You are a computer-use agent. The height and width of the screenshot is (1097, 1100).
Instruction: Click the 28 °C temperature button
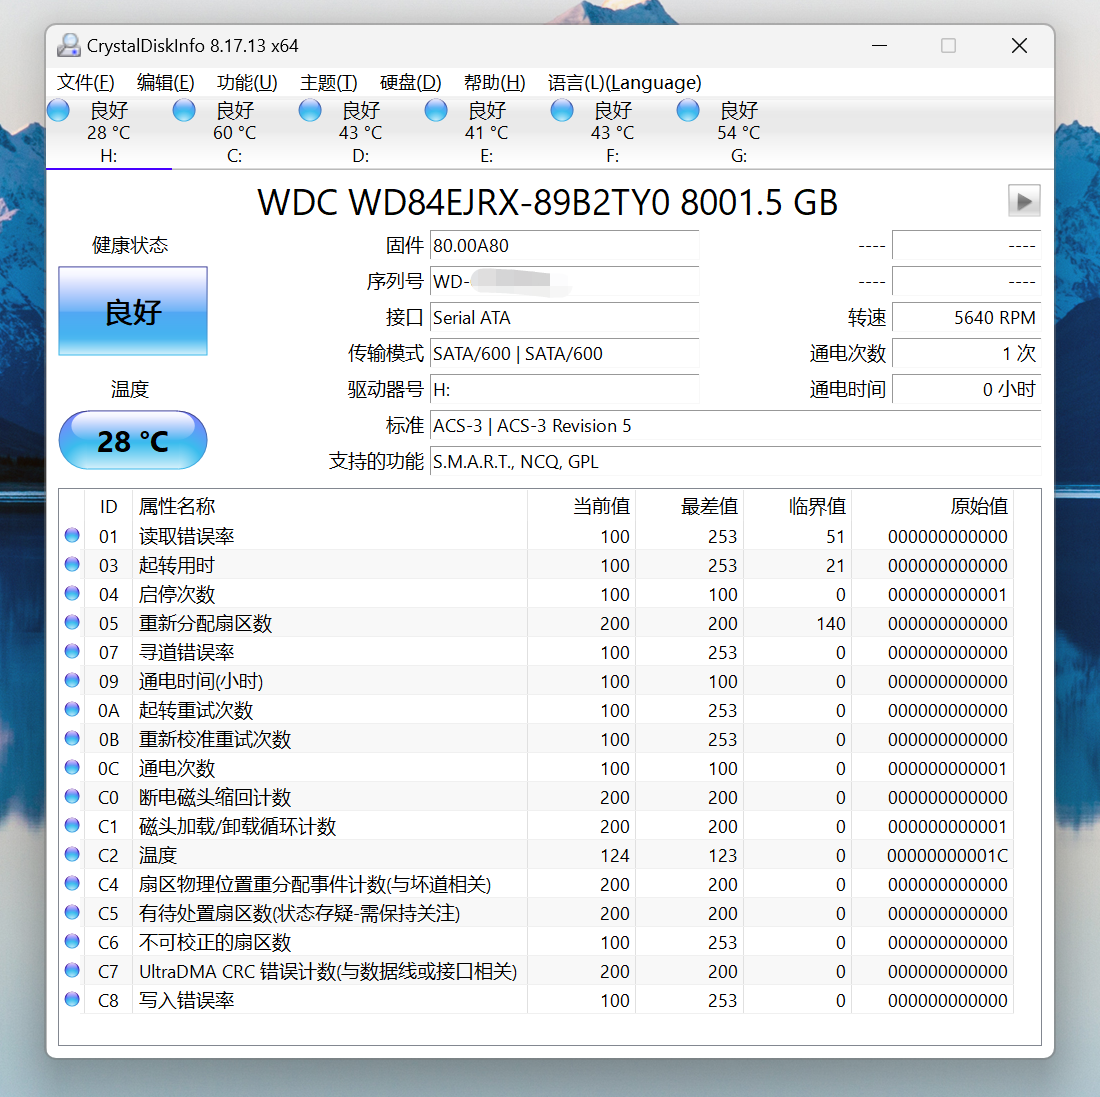click(133, 440)
